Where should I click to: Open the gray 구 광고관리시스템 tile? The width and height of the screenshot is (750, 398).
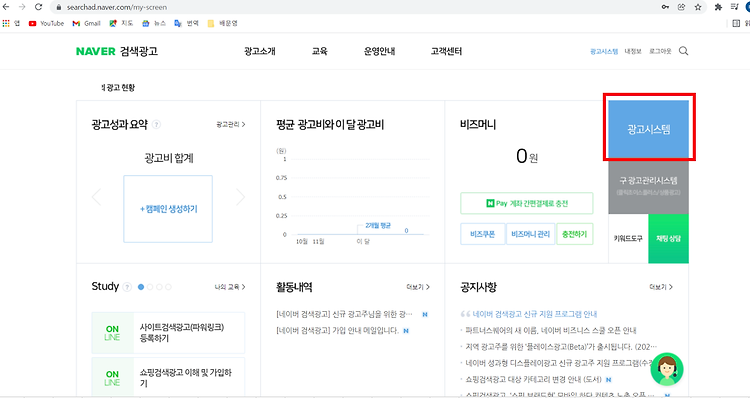click(x=649, y=186)
